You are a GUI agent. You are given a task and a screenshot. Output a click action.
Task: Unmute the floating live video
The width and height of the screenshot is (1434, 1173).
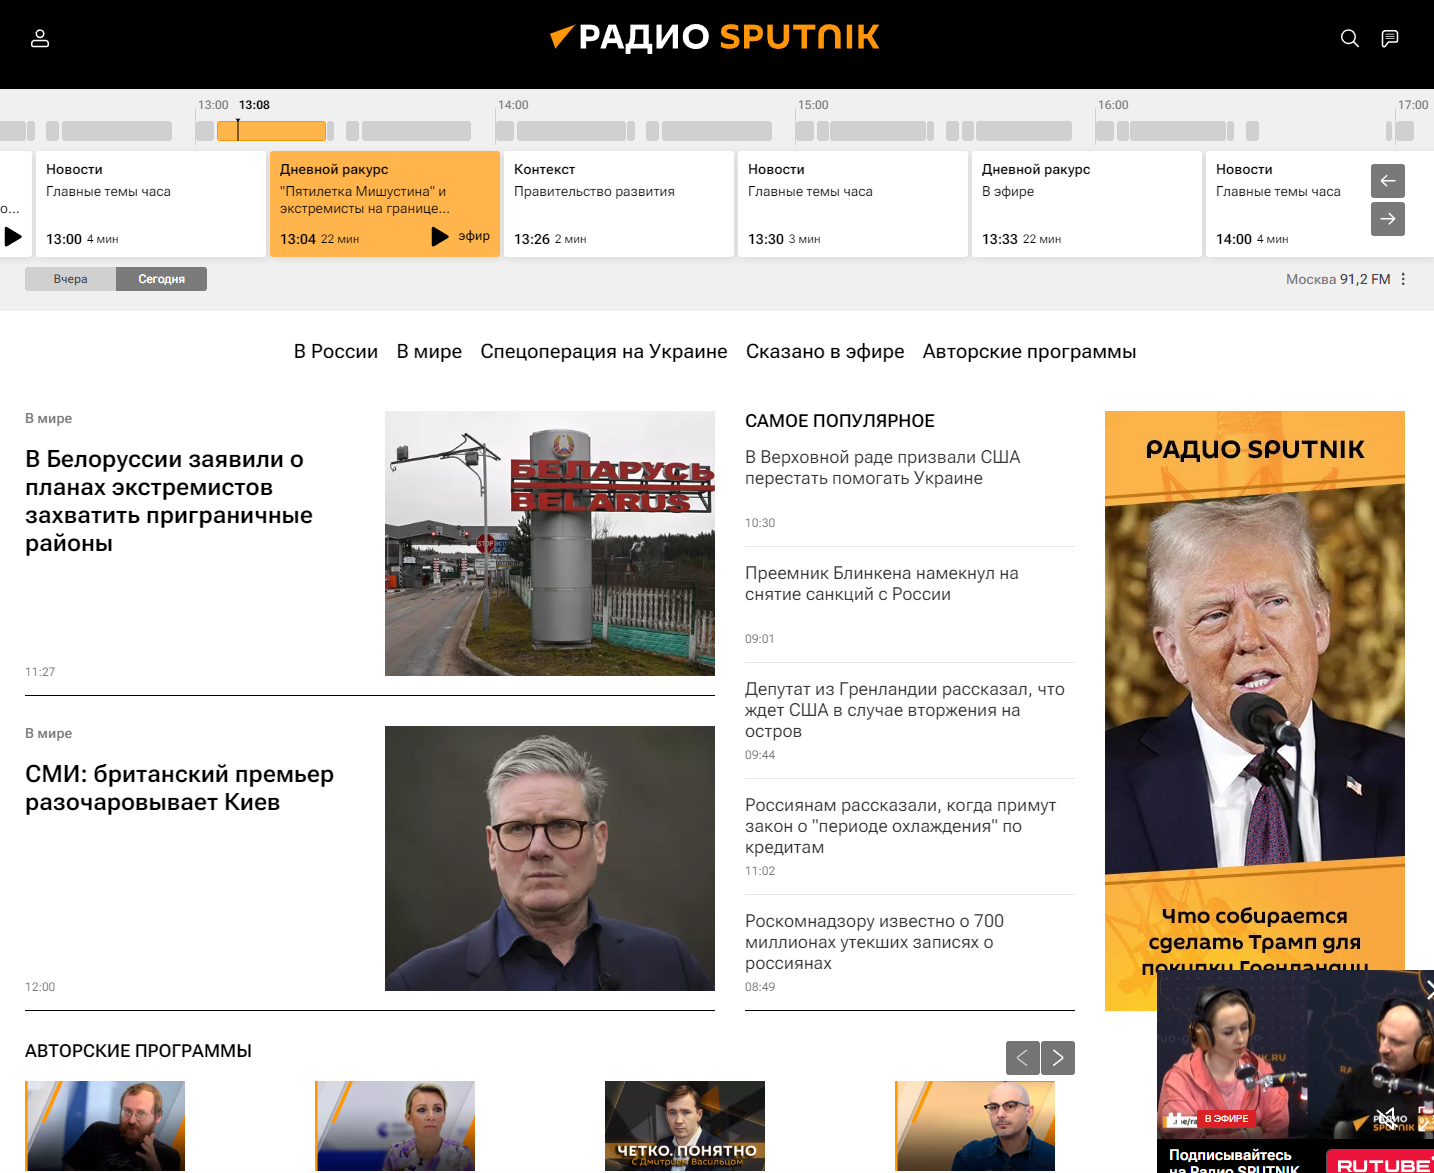point(1387,1119)
